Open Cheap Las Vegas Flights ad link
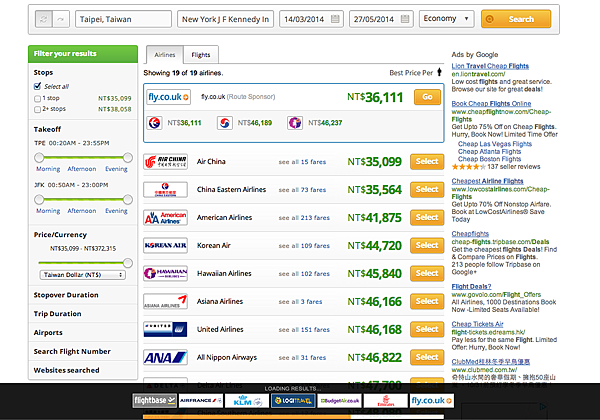 (495, 144)
